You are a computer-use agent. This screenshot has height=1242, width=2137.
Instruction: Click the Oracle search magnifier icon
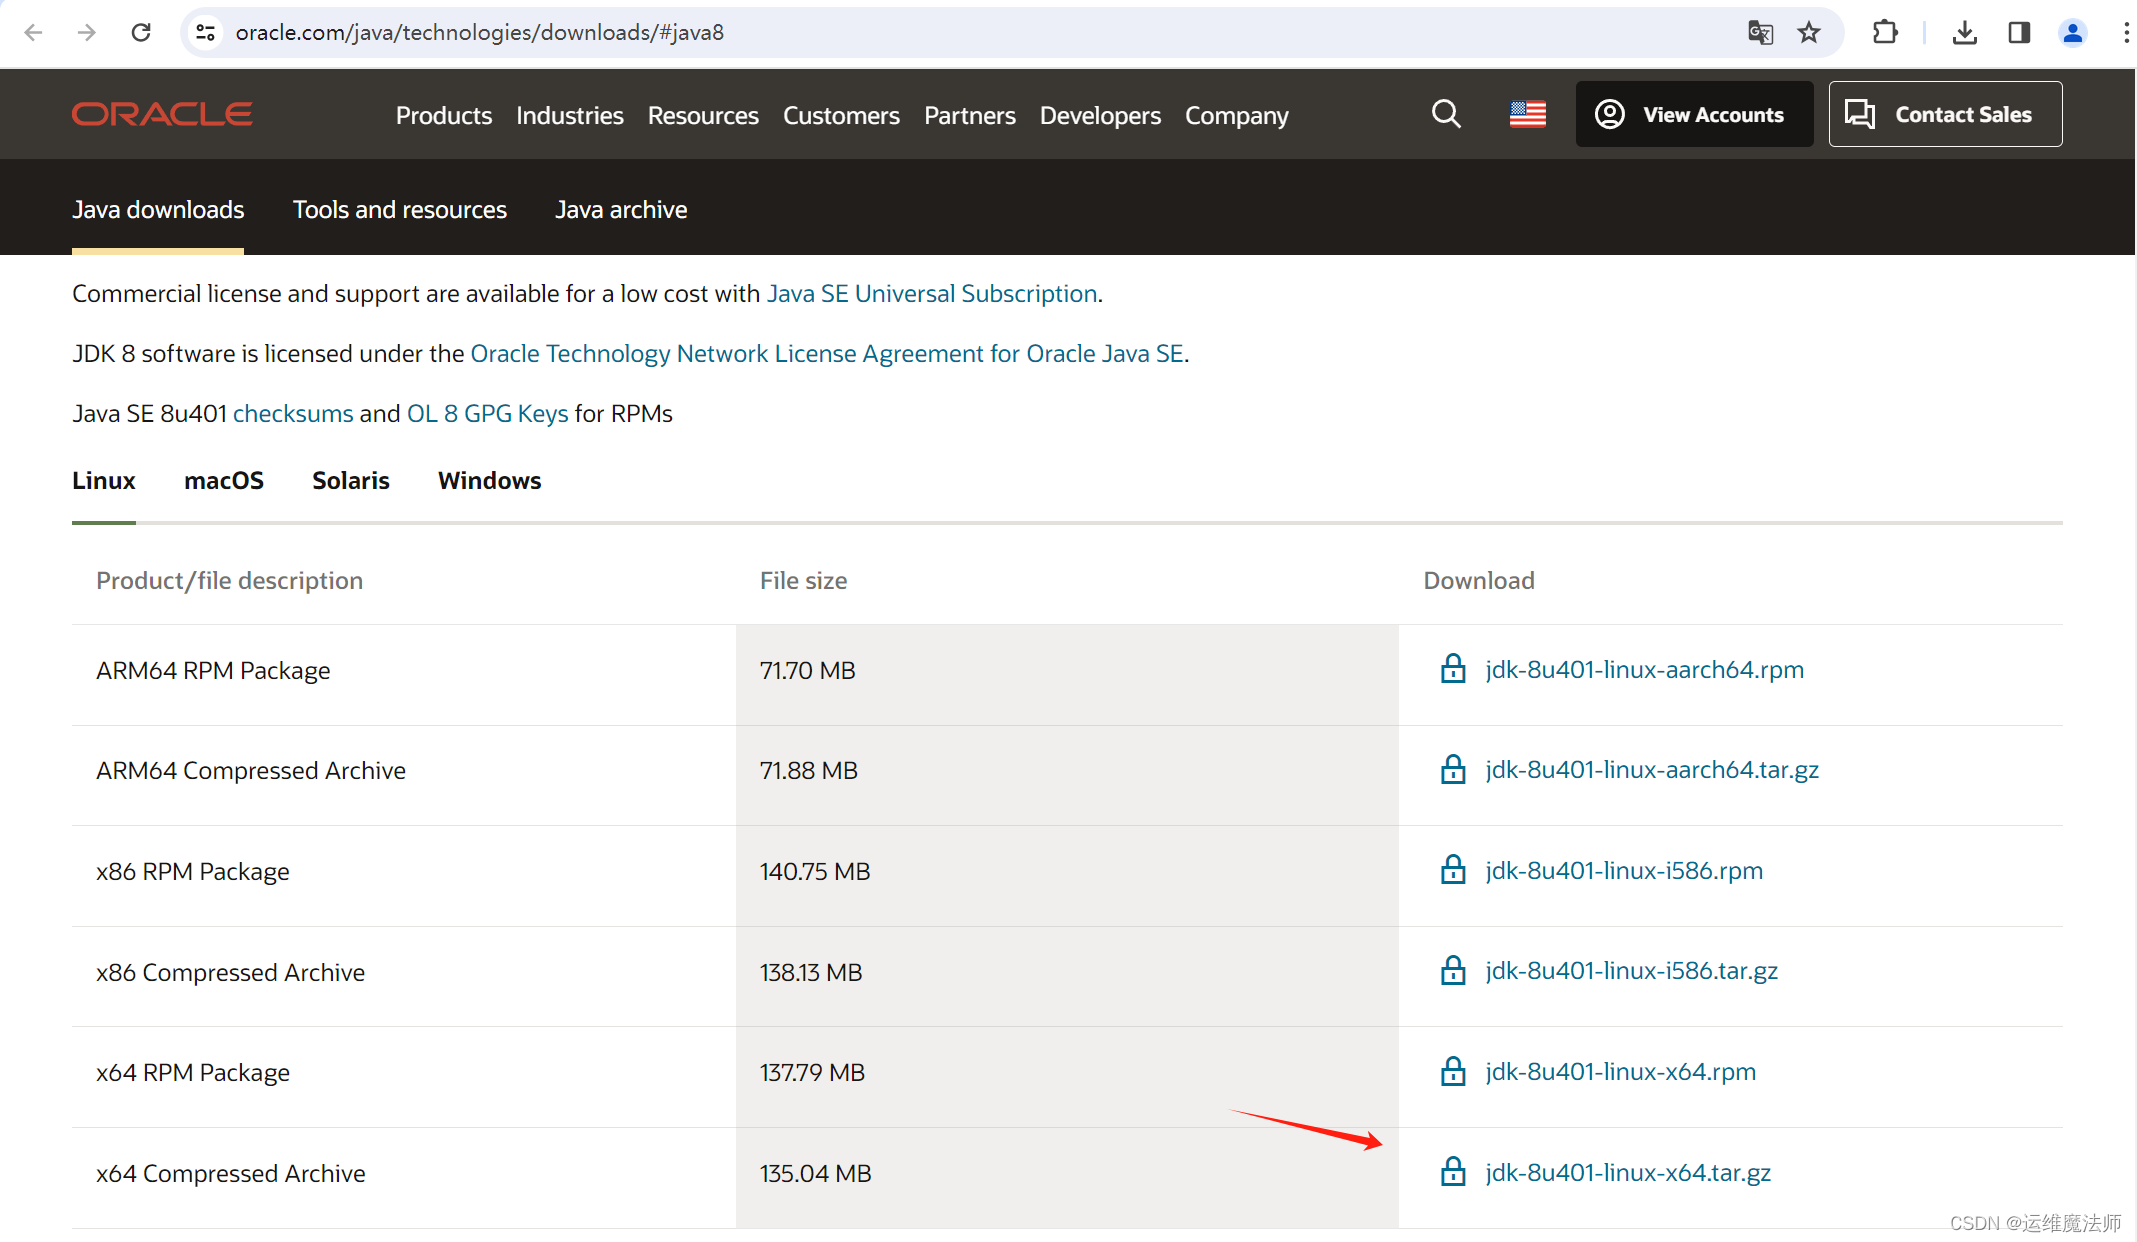[x=1446, y=114]
